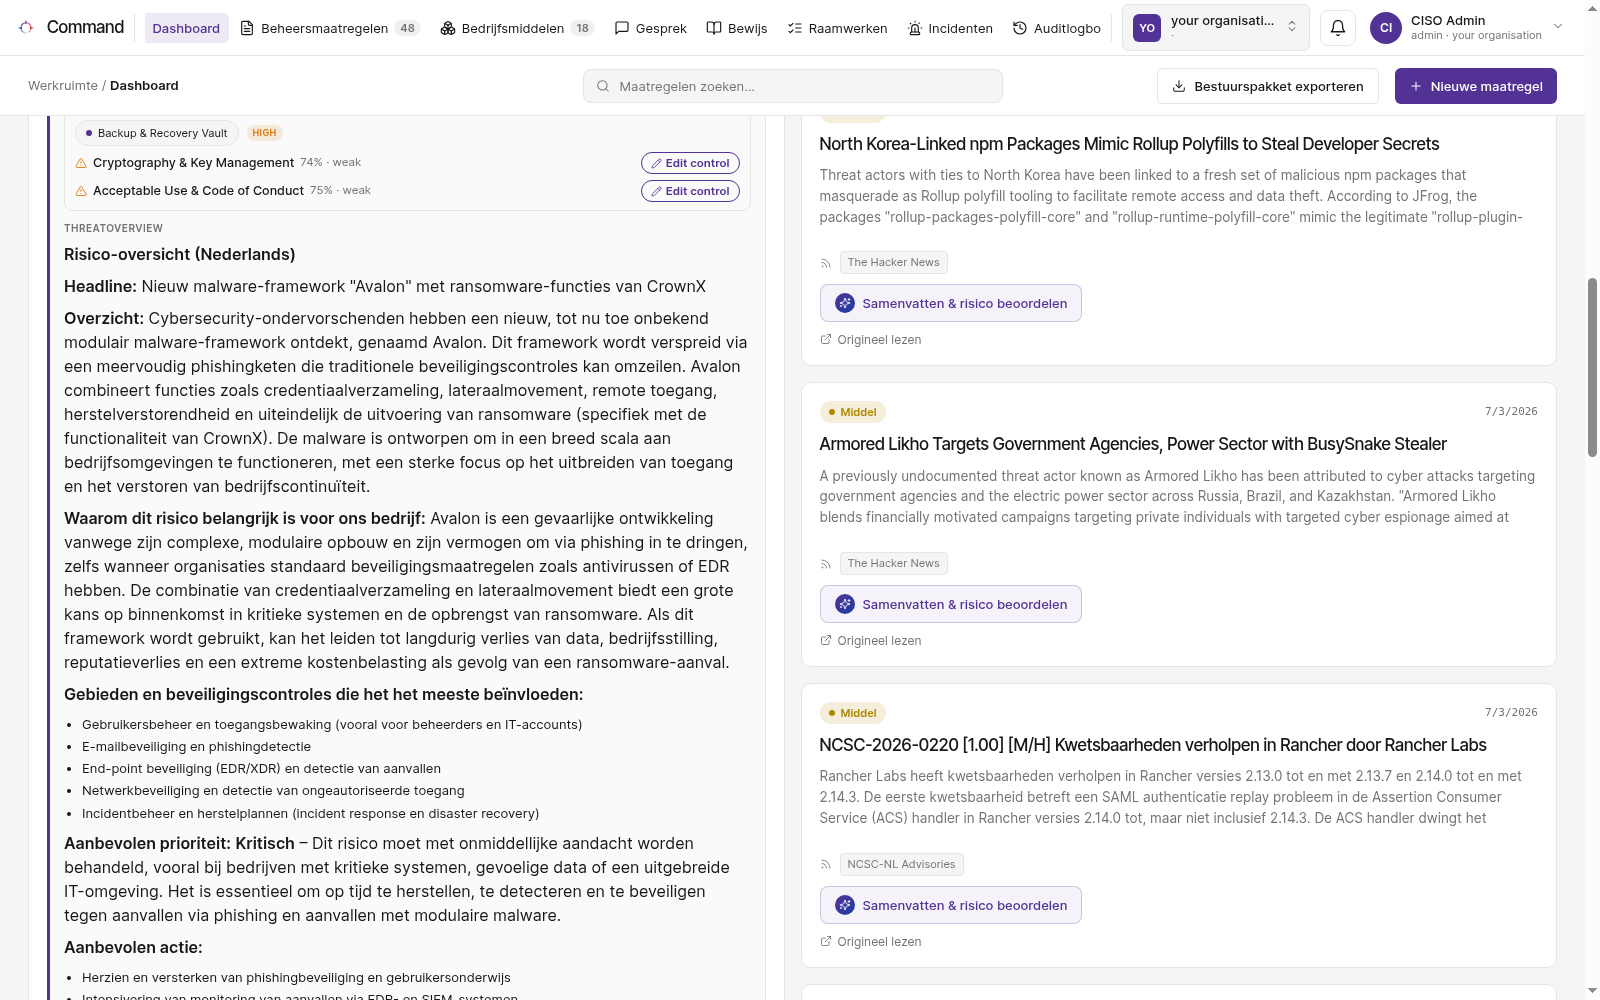Click the YO organisation avatar

click(1147, 28)
